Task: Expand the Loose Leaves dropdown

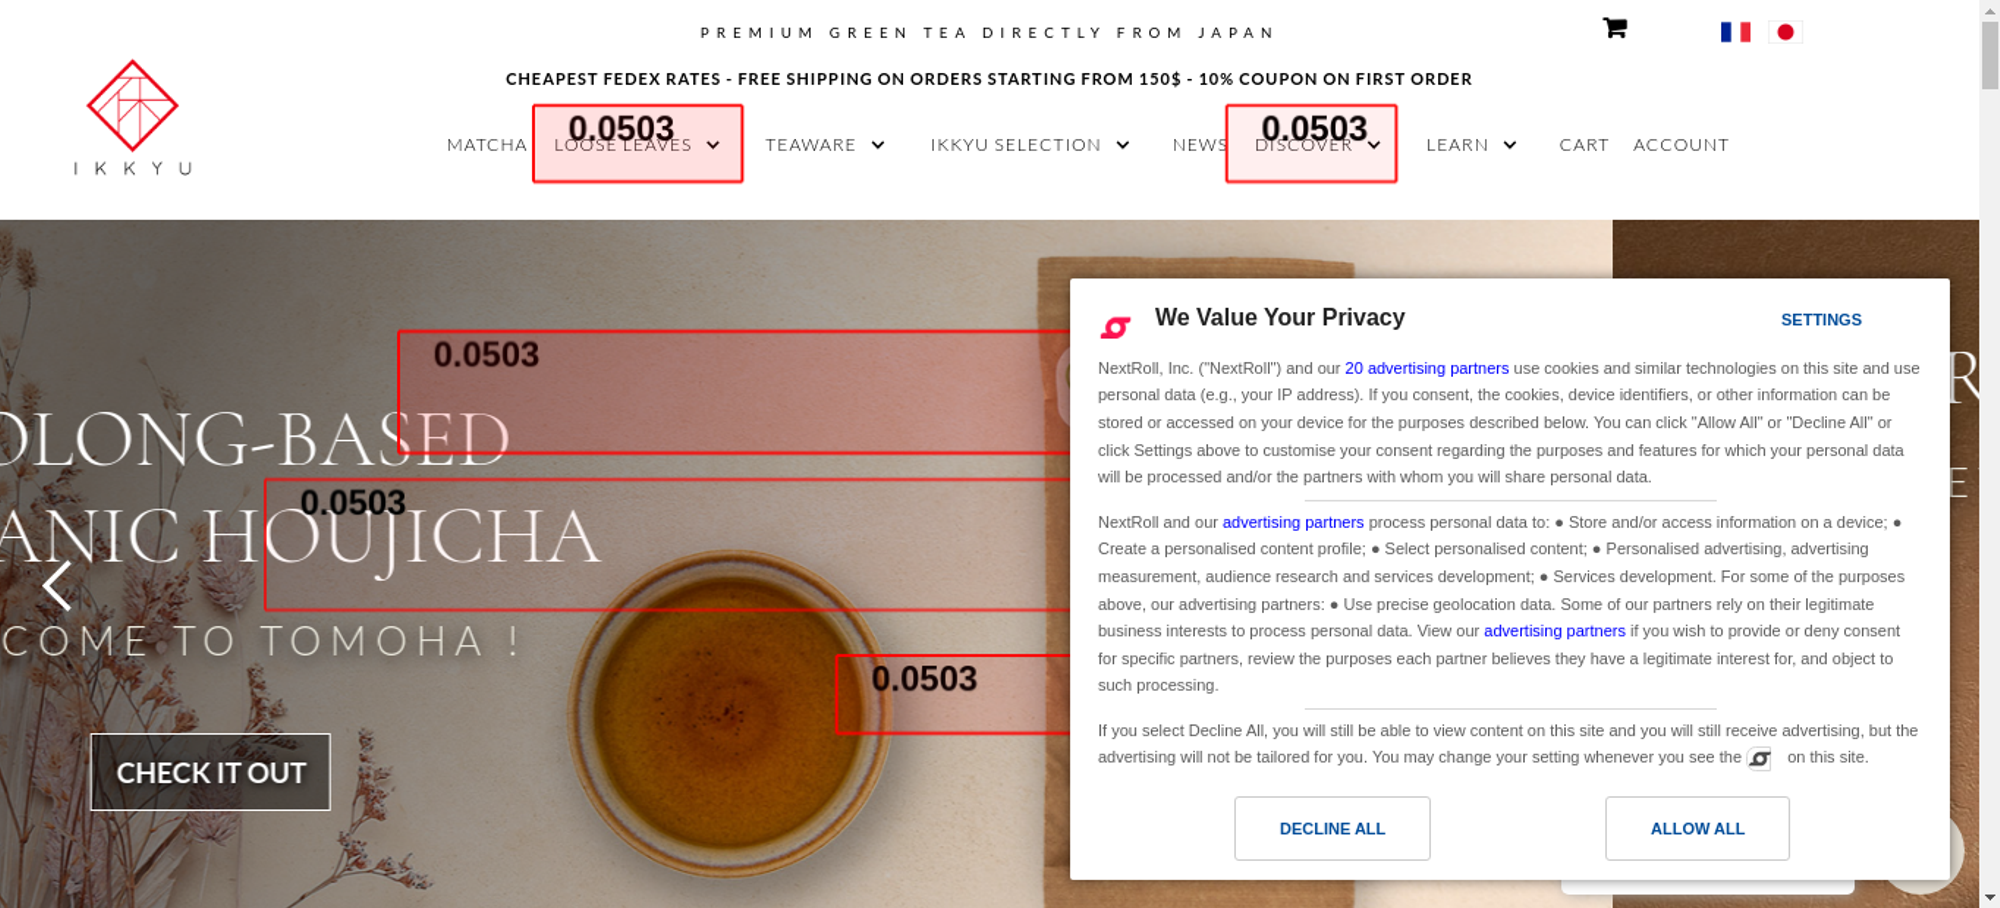Action: click(x=713, y=145)
